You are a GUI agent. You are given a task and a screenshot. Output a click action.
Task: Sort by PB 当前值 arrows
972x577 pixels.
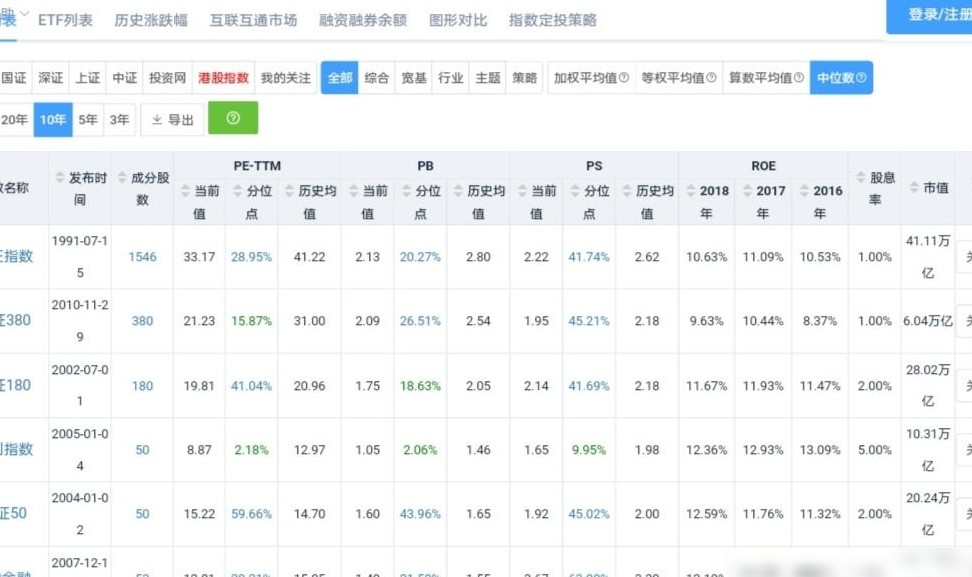tap(354, 191)
